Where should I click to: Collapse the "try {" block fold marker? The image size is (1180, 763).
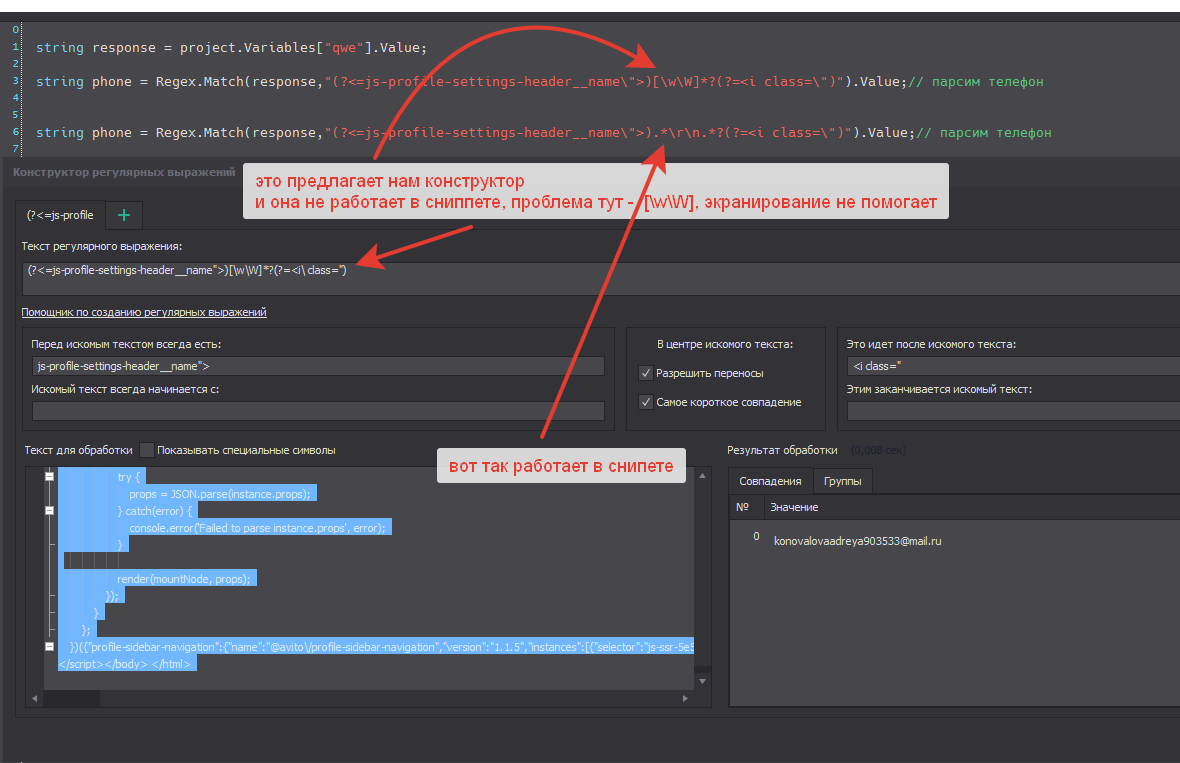click(50, 476)
